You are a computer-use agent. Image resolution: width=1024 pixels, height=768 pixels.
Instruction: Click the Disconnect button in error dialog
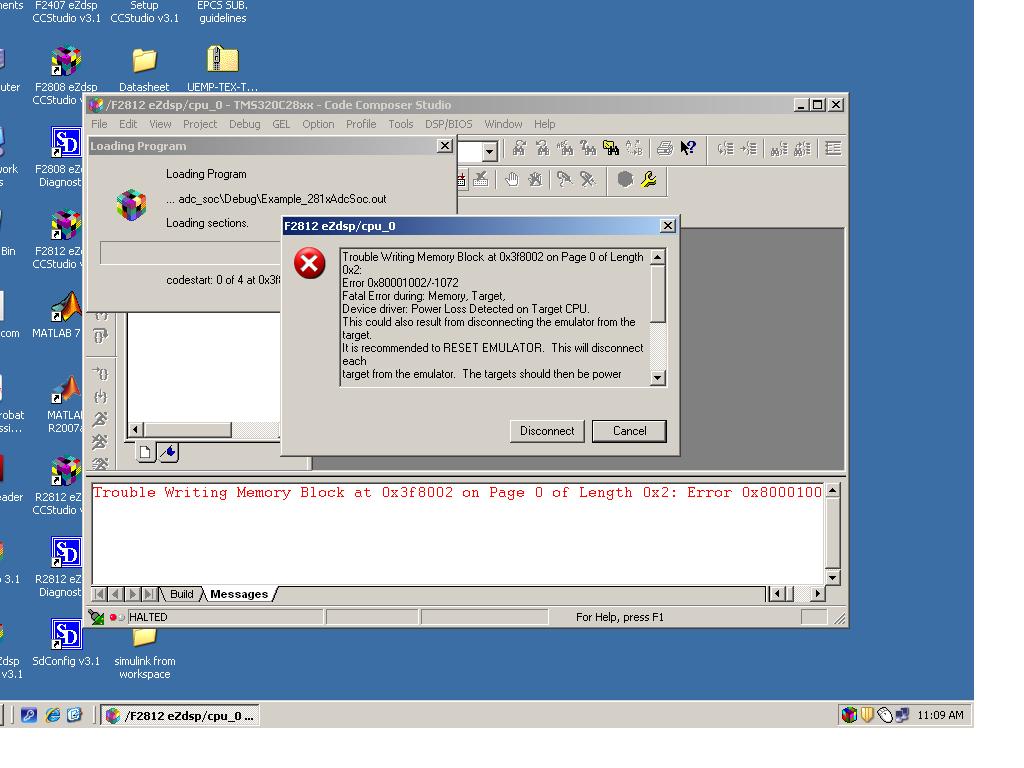pyautogui.click(x=547, y=431)
